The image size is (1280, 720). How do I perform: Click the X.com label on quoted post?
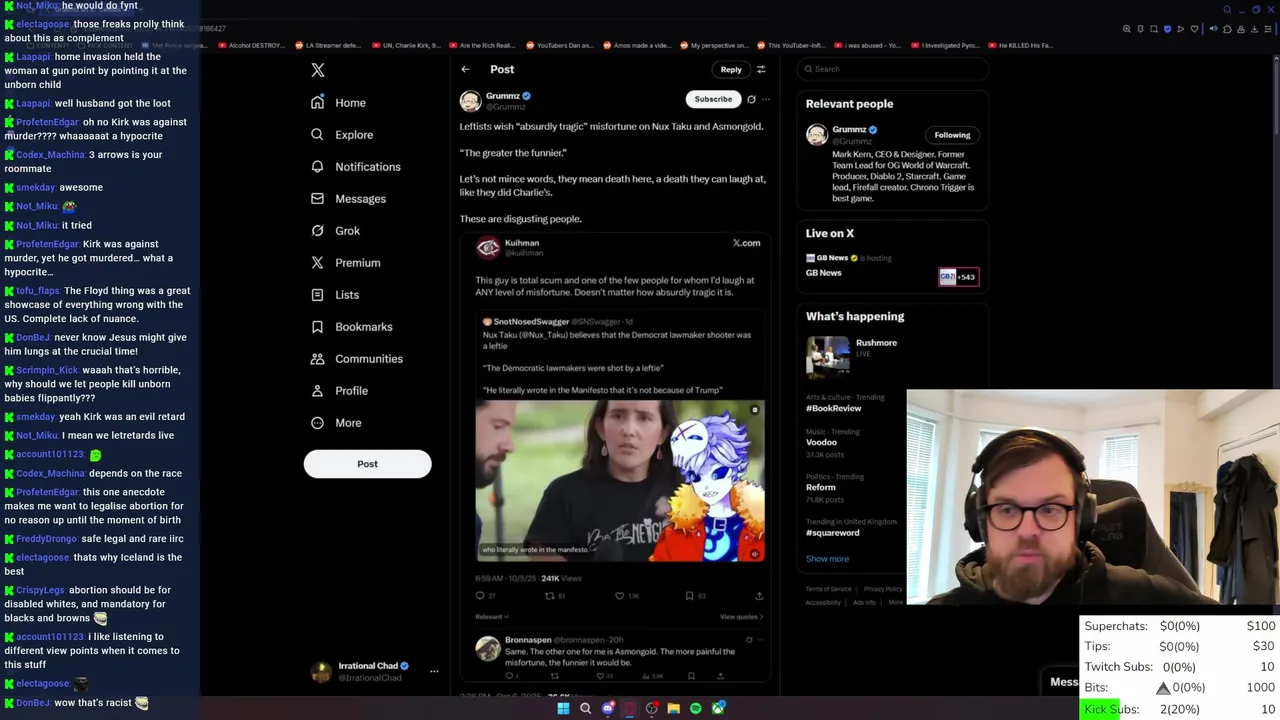[746, 243]
